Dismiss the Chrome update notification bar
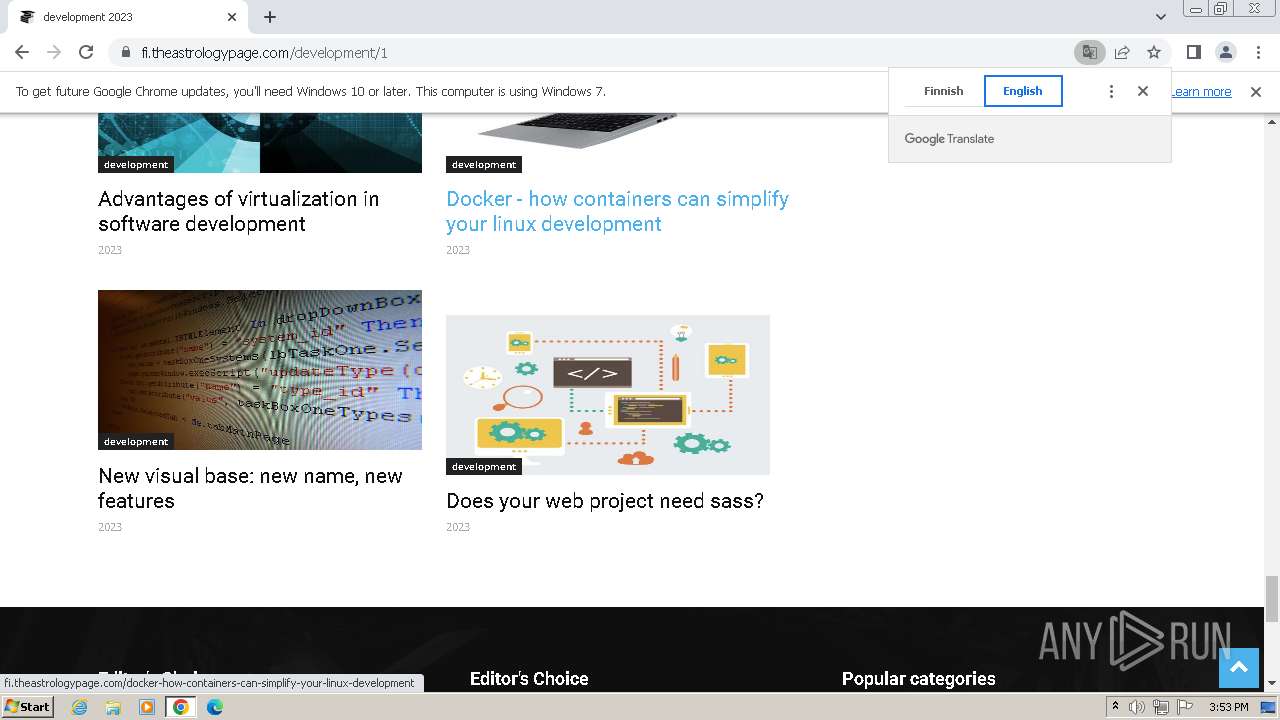 (x=1256, y=91)
